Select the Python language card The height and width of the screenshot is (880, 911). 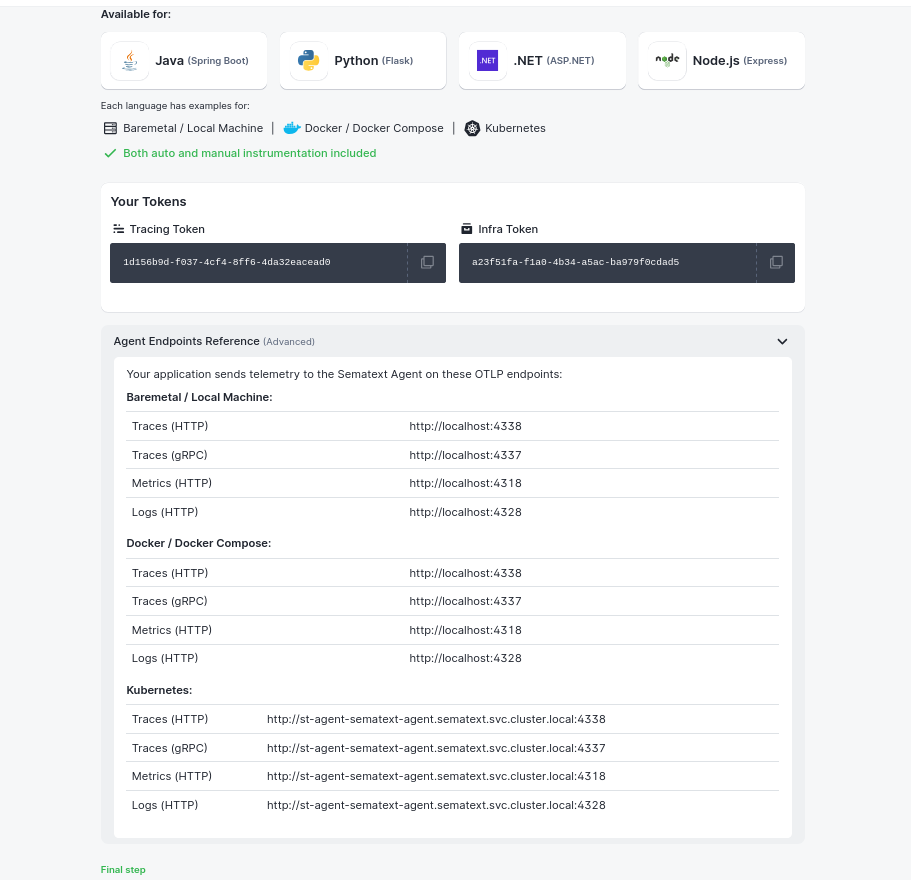click(x=362, y=60)
